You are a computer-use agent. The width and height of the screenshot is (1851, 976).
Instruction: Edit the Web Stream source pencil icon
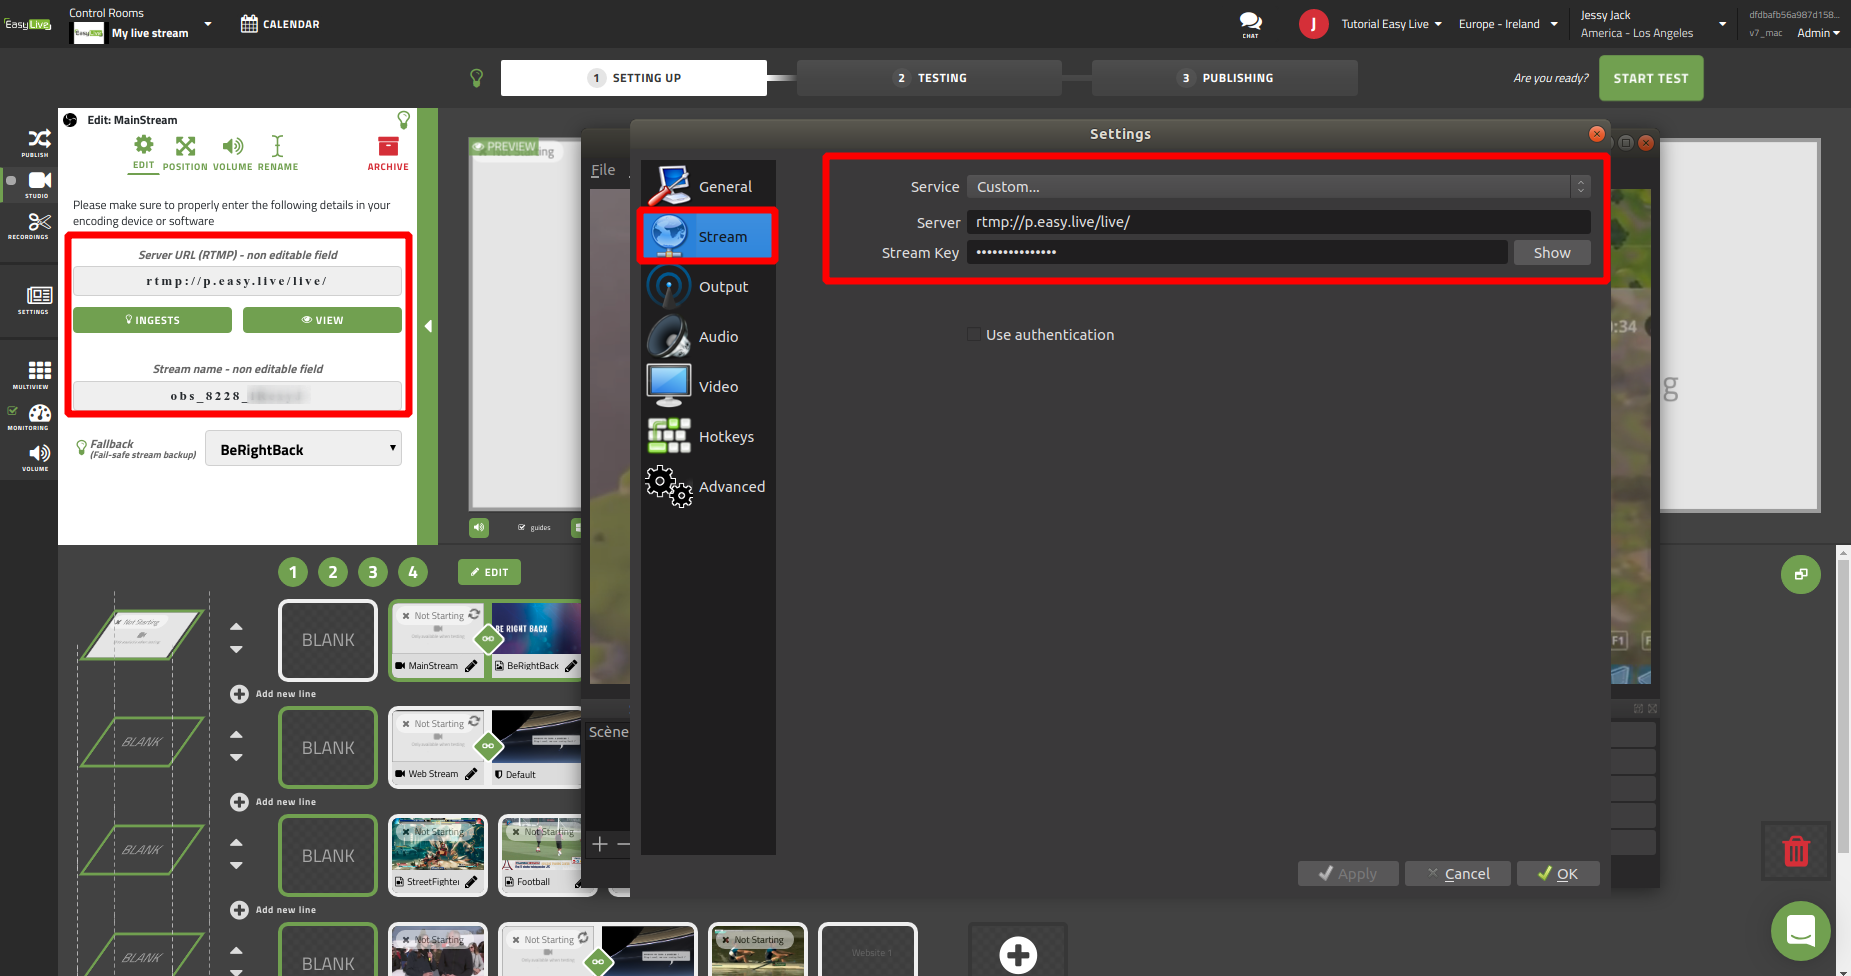coord(471,774)
